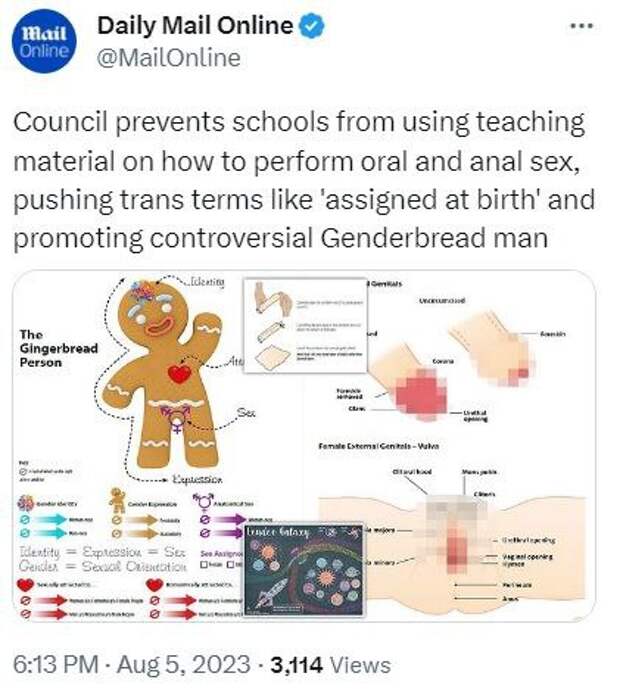Tick the second Sex Assigned checkbox

tap(231, 564)
